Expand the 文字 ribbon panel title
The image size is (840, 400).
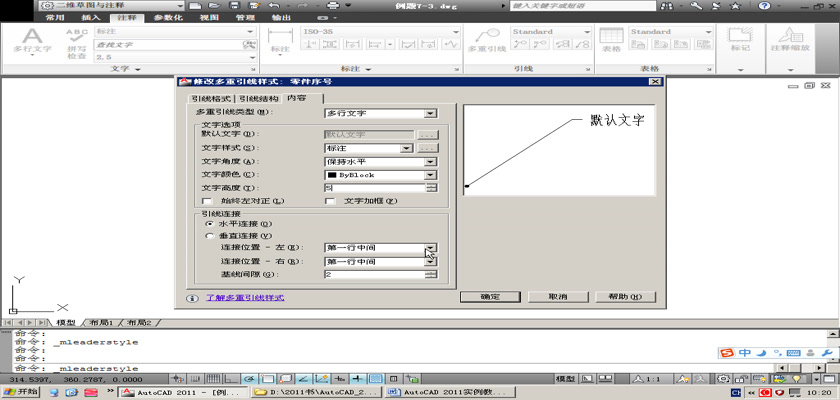coord(125,69)
